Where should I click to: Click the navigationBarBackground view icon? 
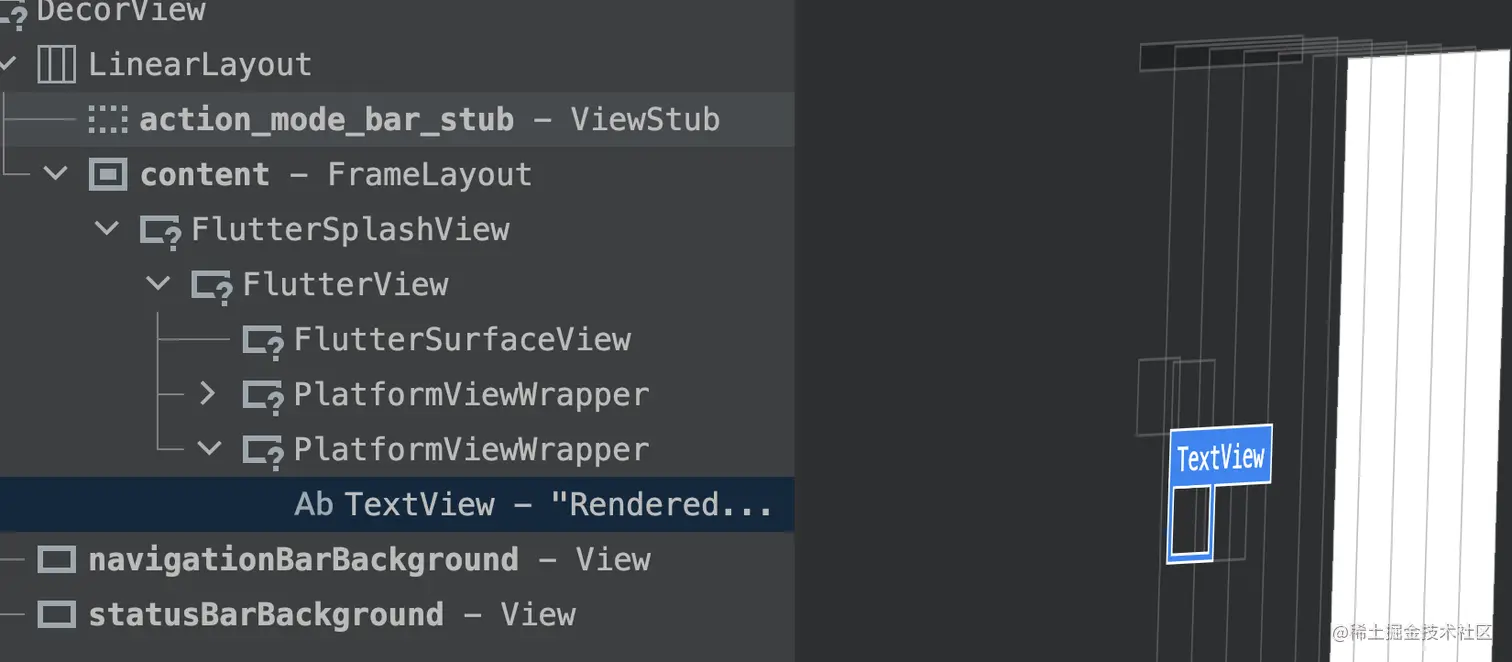coord(56,560)
